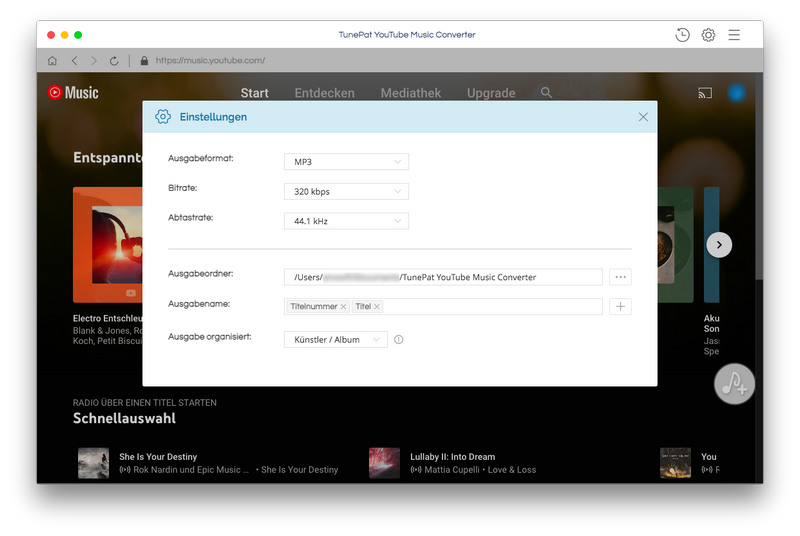800x536 pixels.
Task: Open artist Mattia Cupelli
Action: pyautogui.click(x=452, y=470)
